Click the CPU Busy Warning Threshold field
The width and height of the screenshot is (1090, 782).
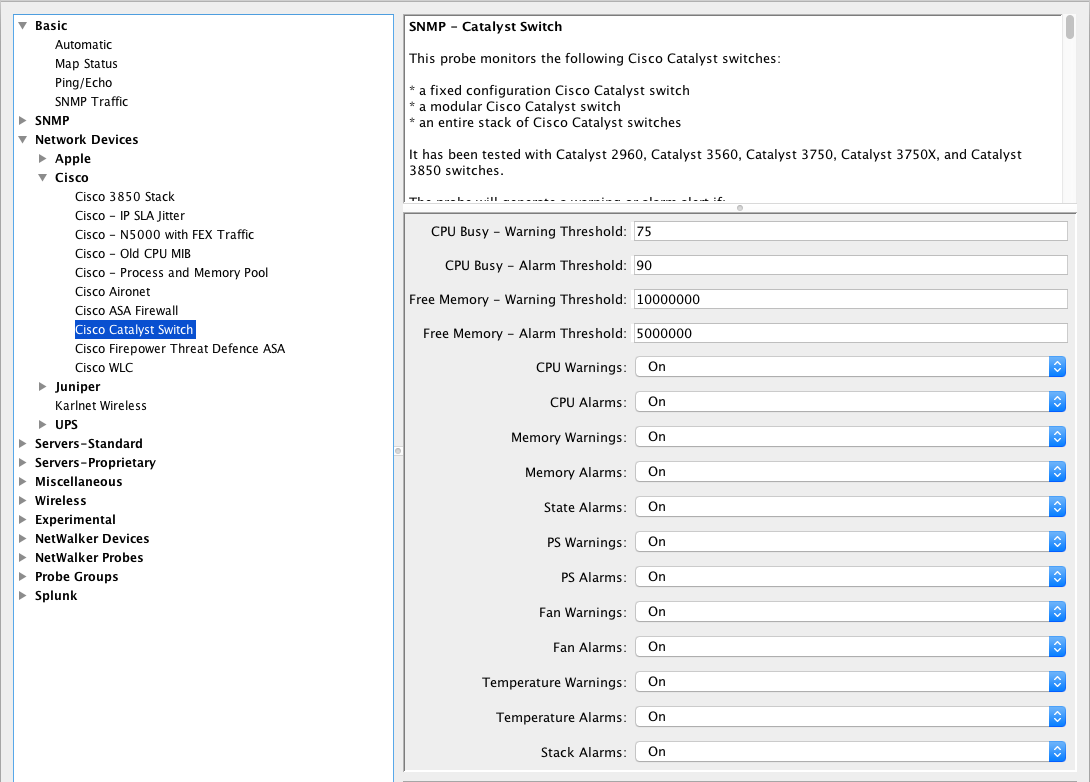click(851, 232)
